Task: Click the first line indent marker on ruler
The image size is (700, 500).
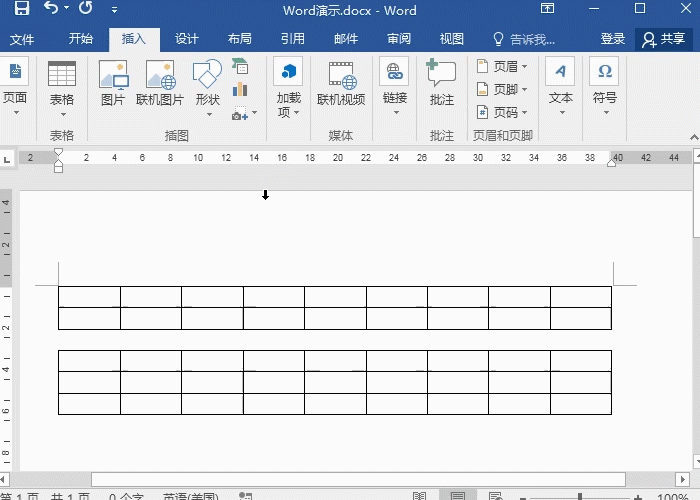Action: pyautogui.click(x=58, y=152)
